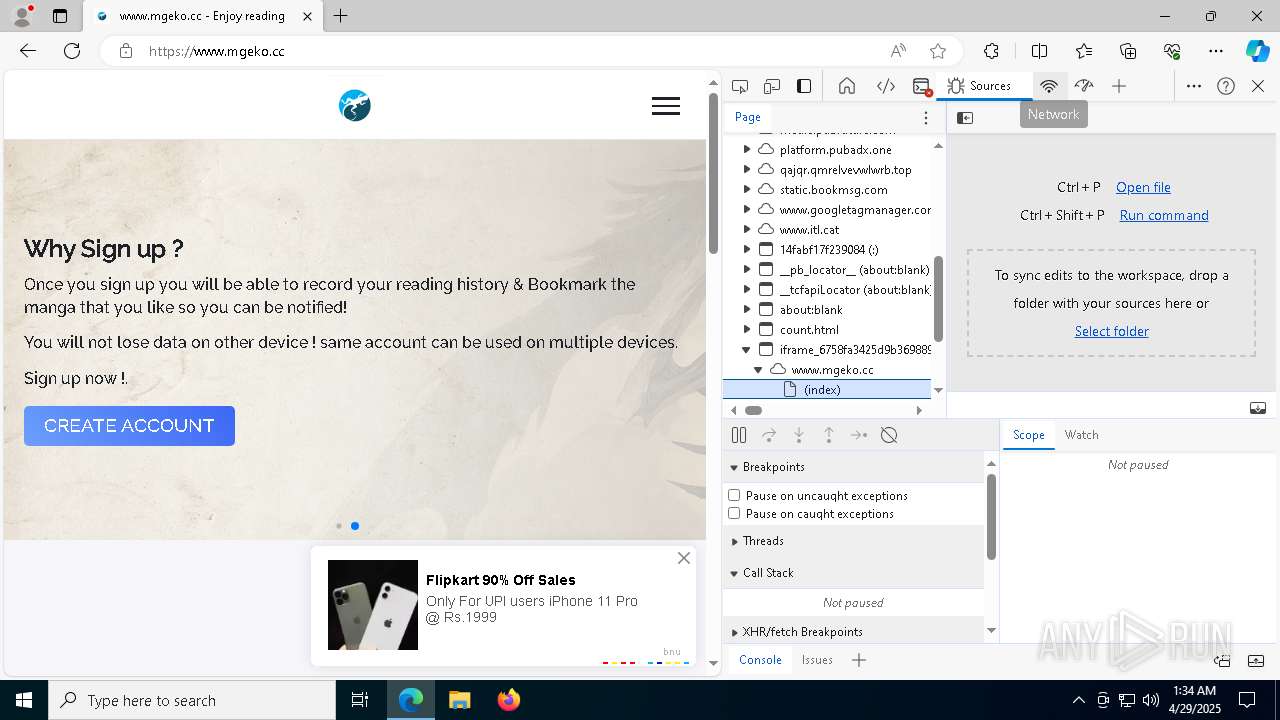Screen dimensions: 1280x720
Task: Click Select folder link
Action: point(1111,331)
